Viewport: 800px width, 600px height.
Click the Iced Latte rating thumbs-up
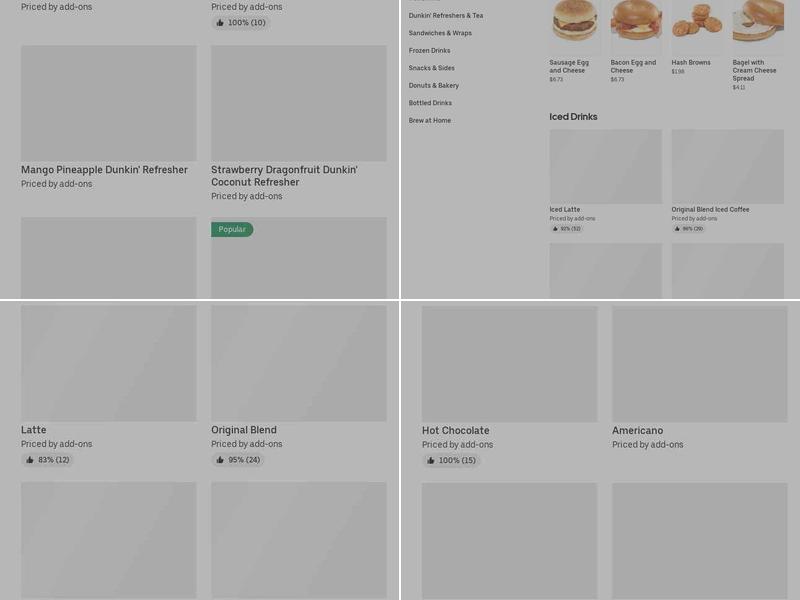pyautogui.click(x=556, y=229)
